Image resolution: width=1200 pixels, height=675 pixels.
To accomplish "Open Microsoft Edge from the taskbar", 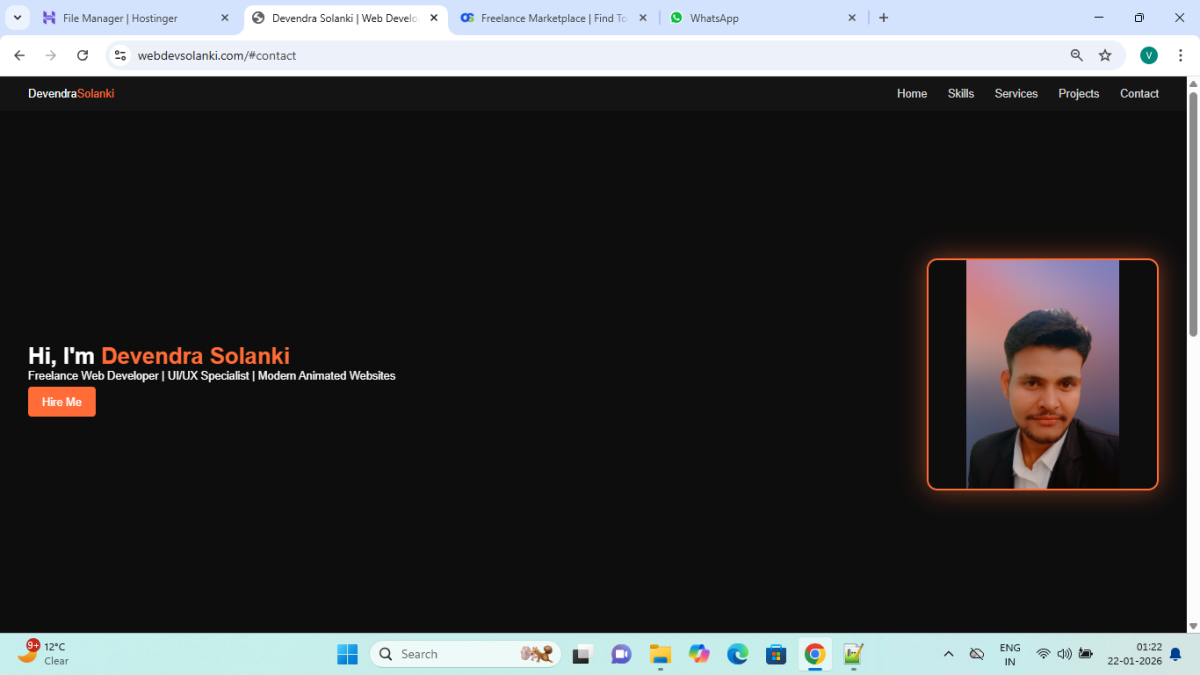I will 737,654.
